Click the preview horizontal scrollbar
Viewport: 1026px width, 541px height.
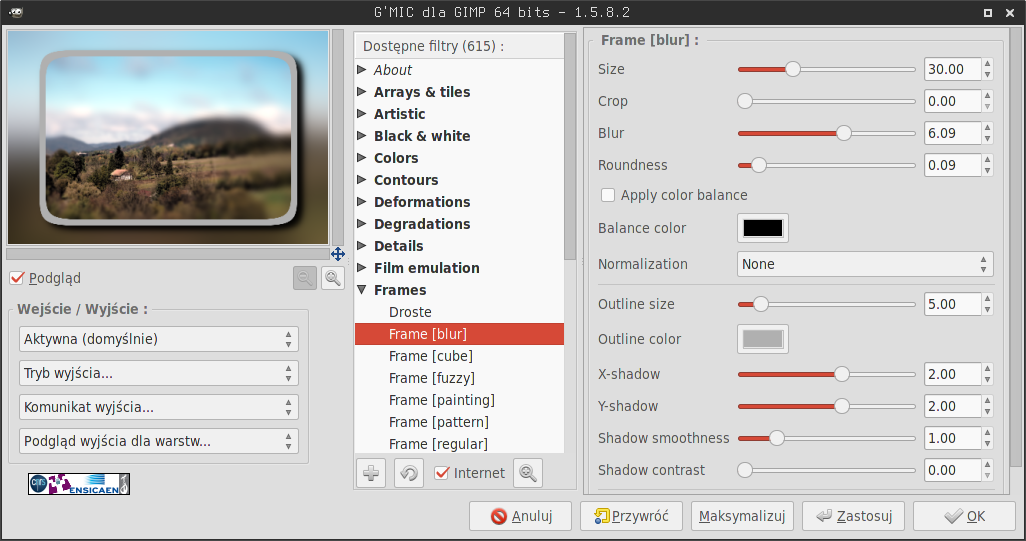[x=168, y=254]
